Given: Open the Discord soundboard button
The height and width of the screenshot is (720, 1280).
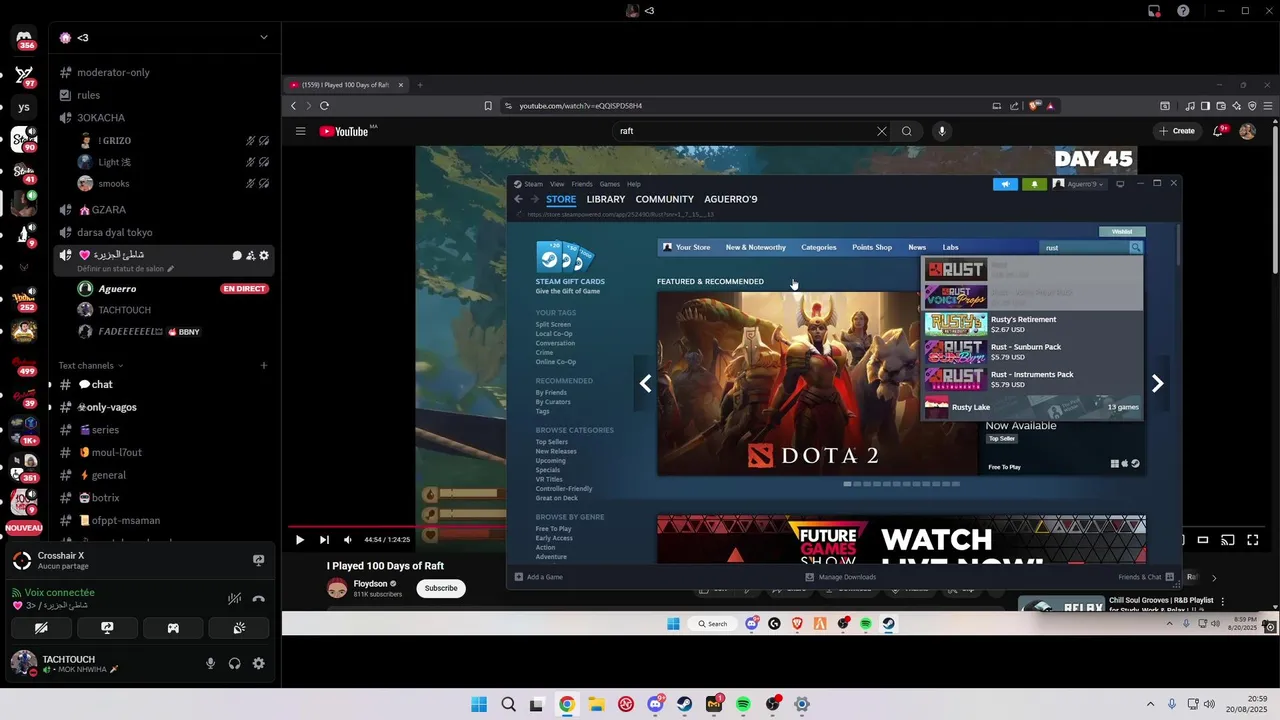Looking at the screenshot, I should [x=239, y=628].
